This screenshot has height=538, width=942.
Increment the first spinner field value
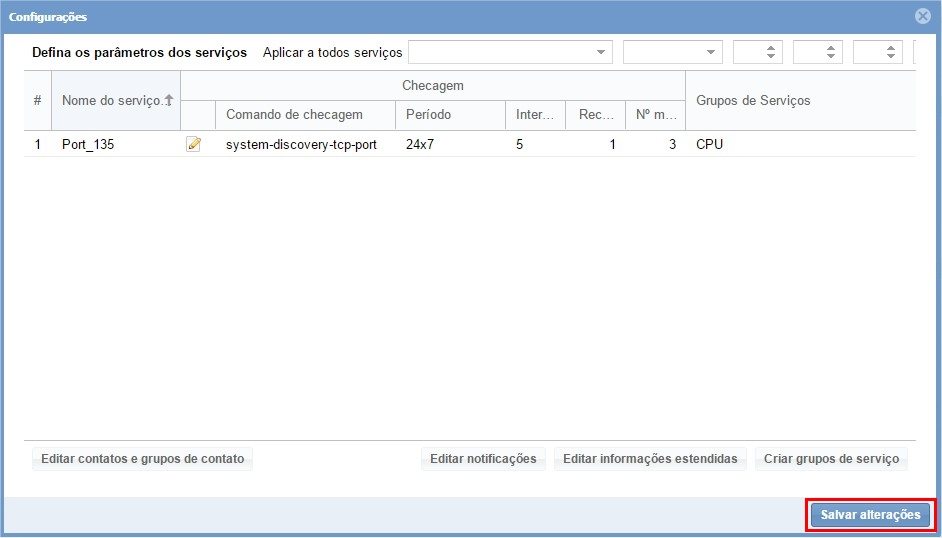point(771,48)
